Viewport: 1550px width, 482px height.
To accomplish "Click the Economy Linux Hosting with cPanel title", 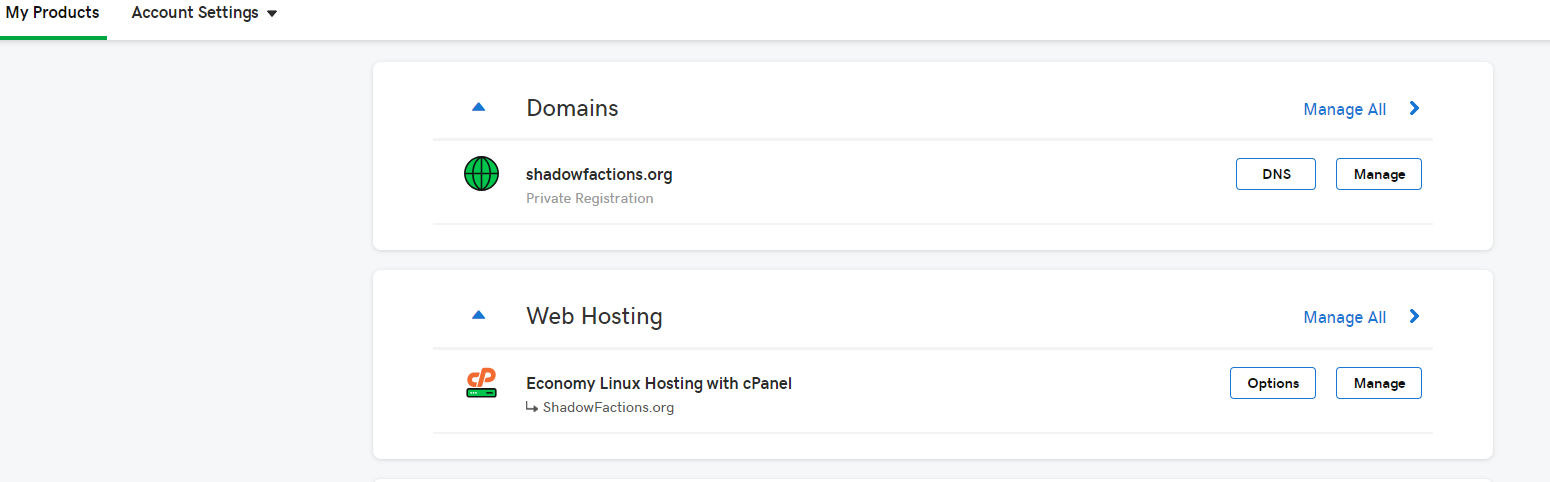I will tap(659, 383).
